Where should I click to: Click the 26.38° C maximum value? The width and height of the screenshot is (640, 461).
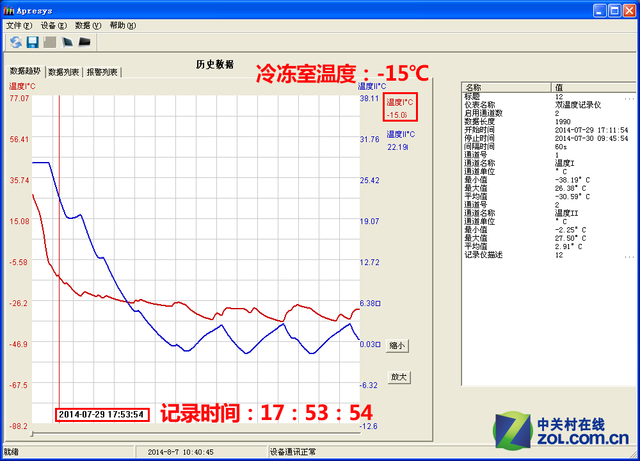570,188
